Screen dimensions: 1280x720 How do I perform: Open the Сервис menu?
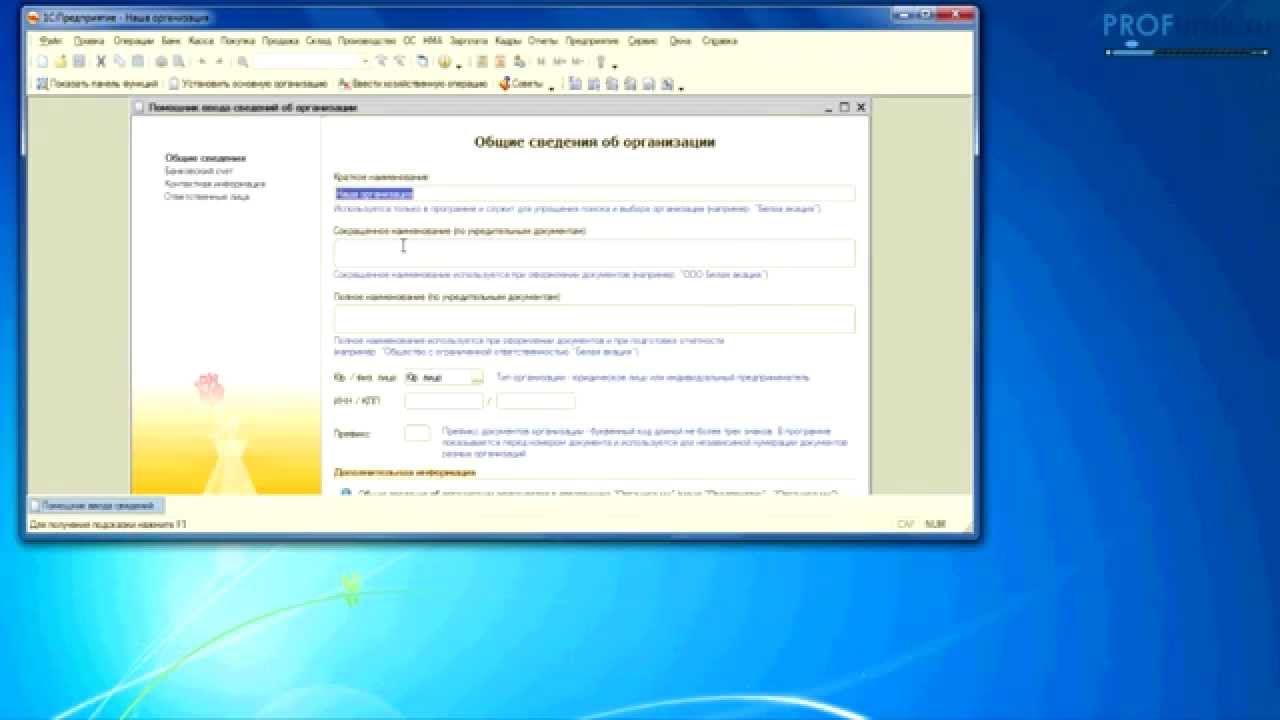click(x=643, y=41)
